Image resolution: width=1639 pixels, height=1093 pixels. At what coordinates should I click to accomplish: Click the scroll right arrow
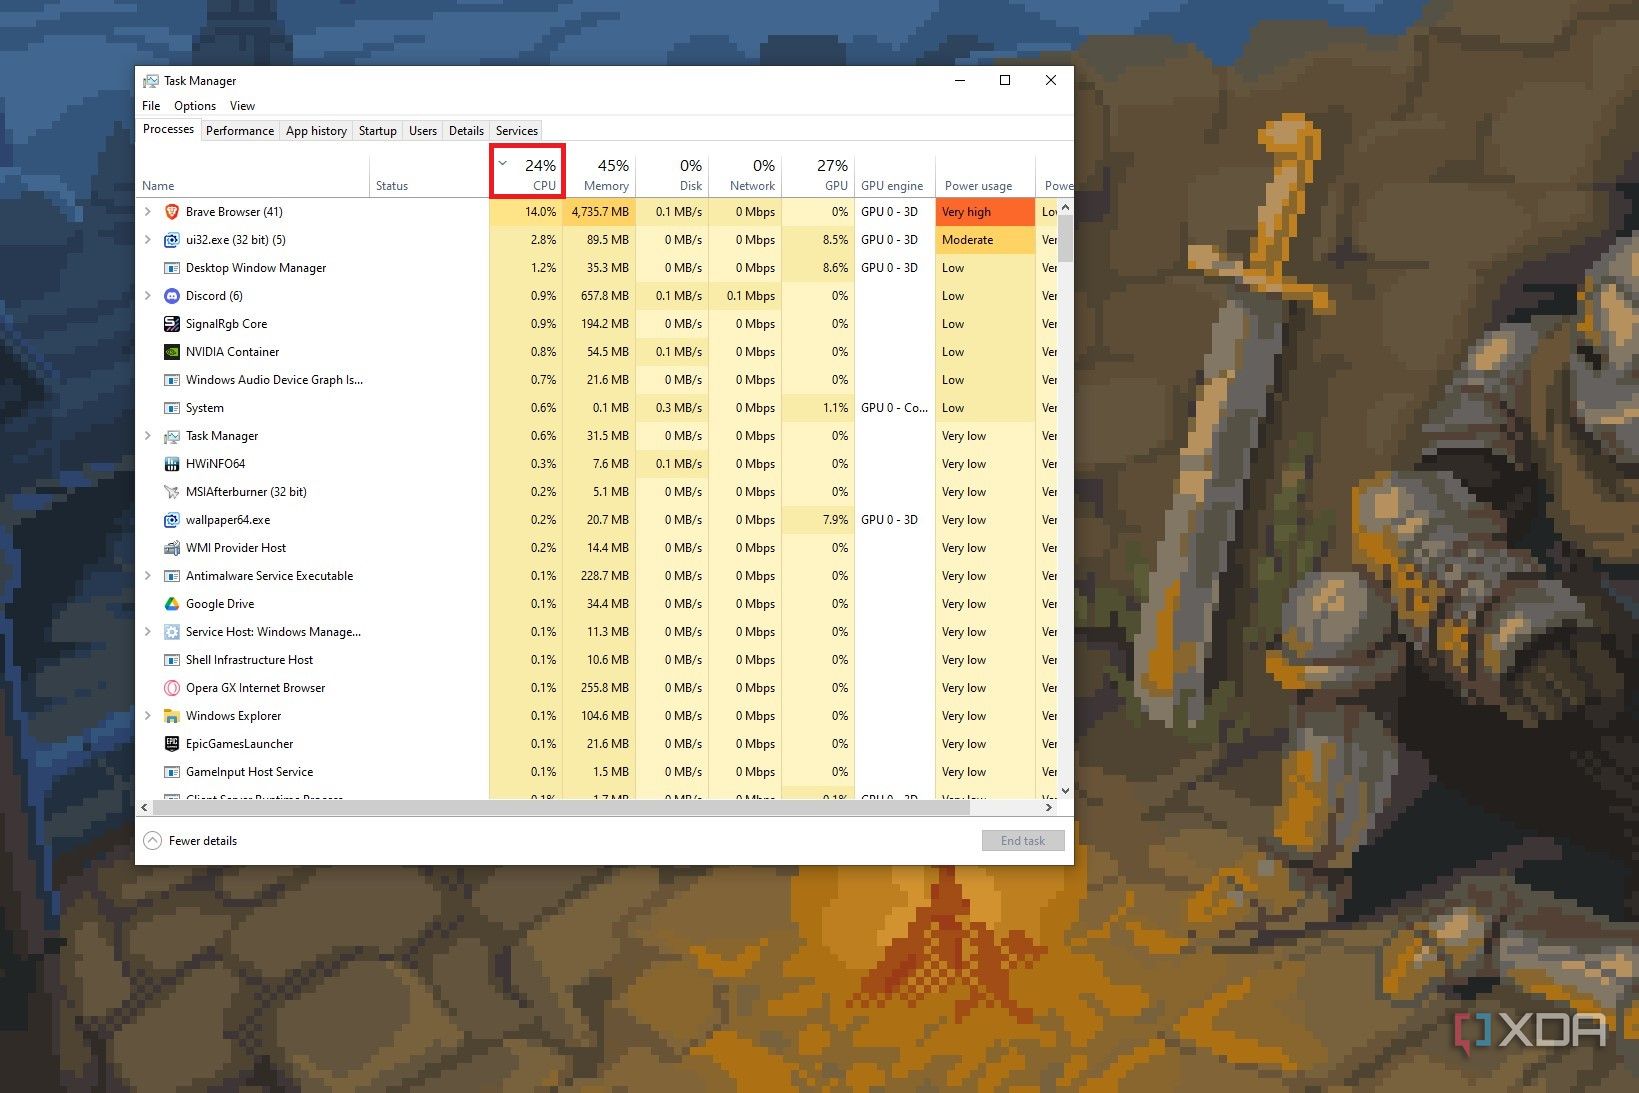1048,807
